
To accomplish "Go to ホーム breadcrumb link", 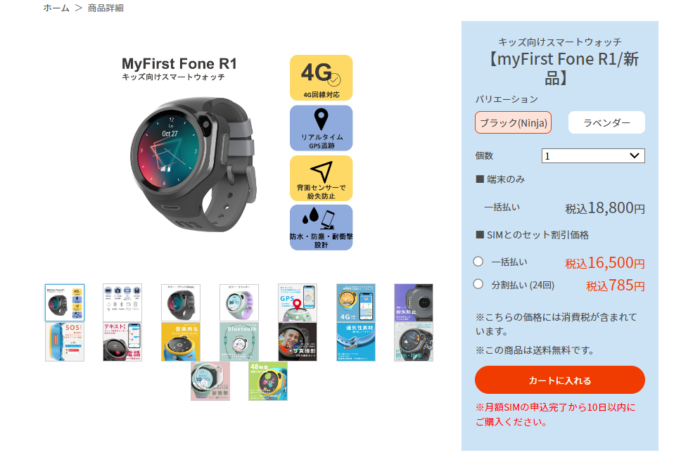I will (56, 8).
